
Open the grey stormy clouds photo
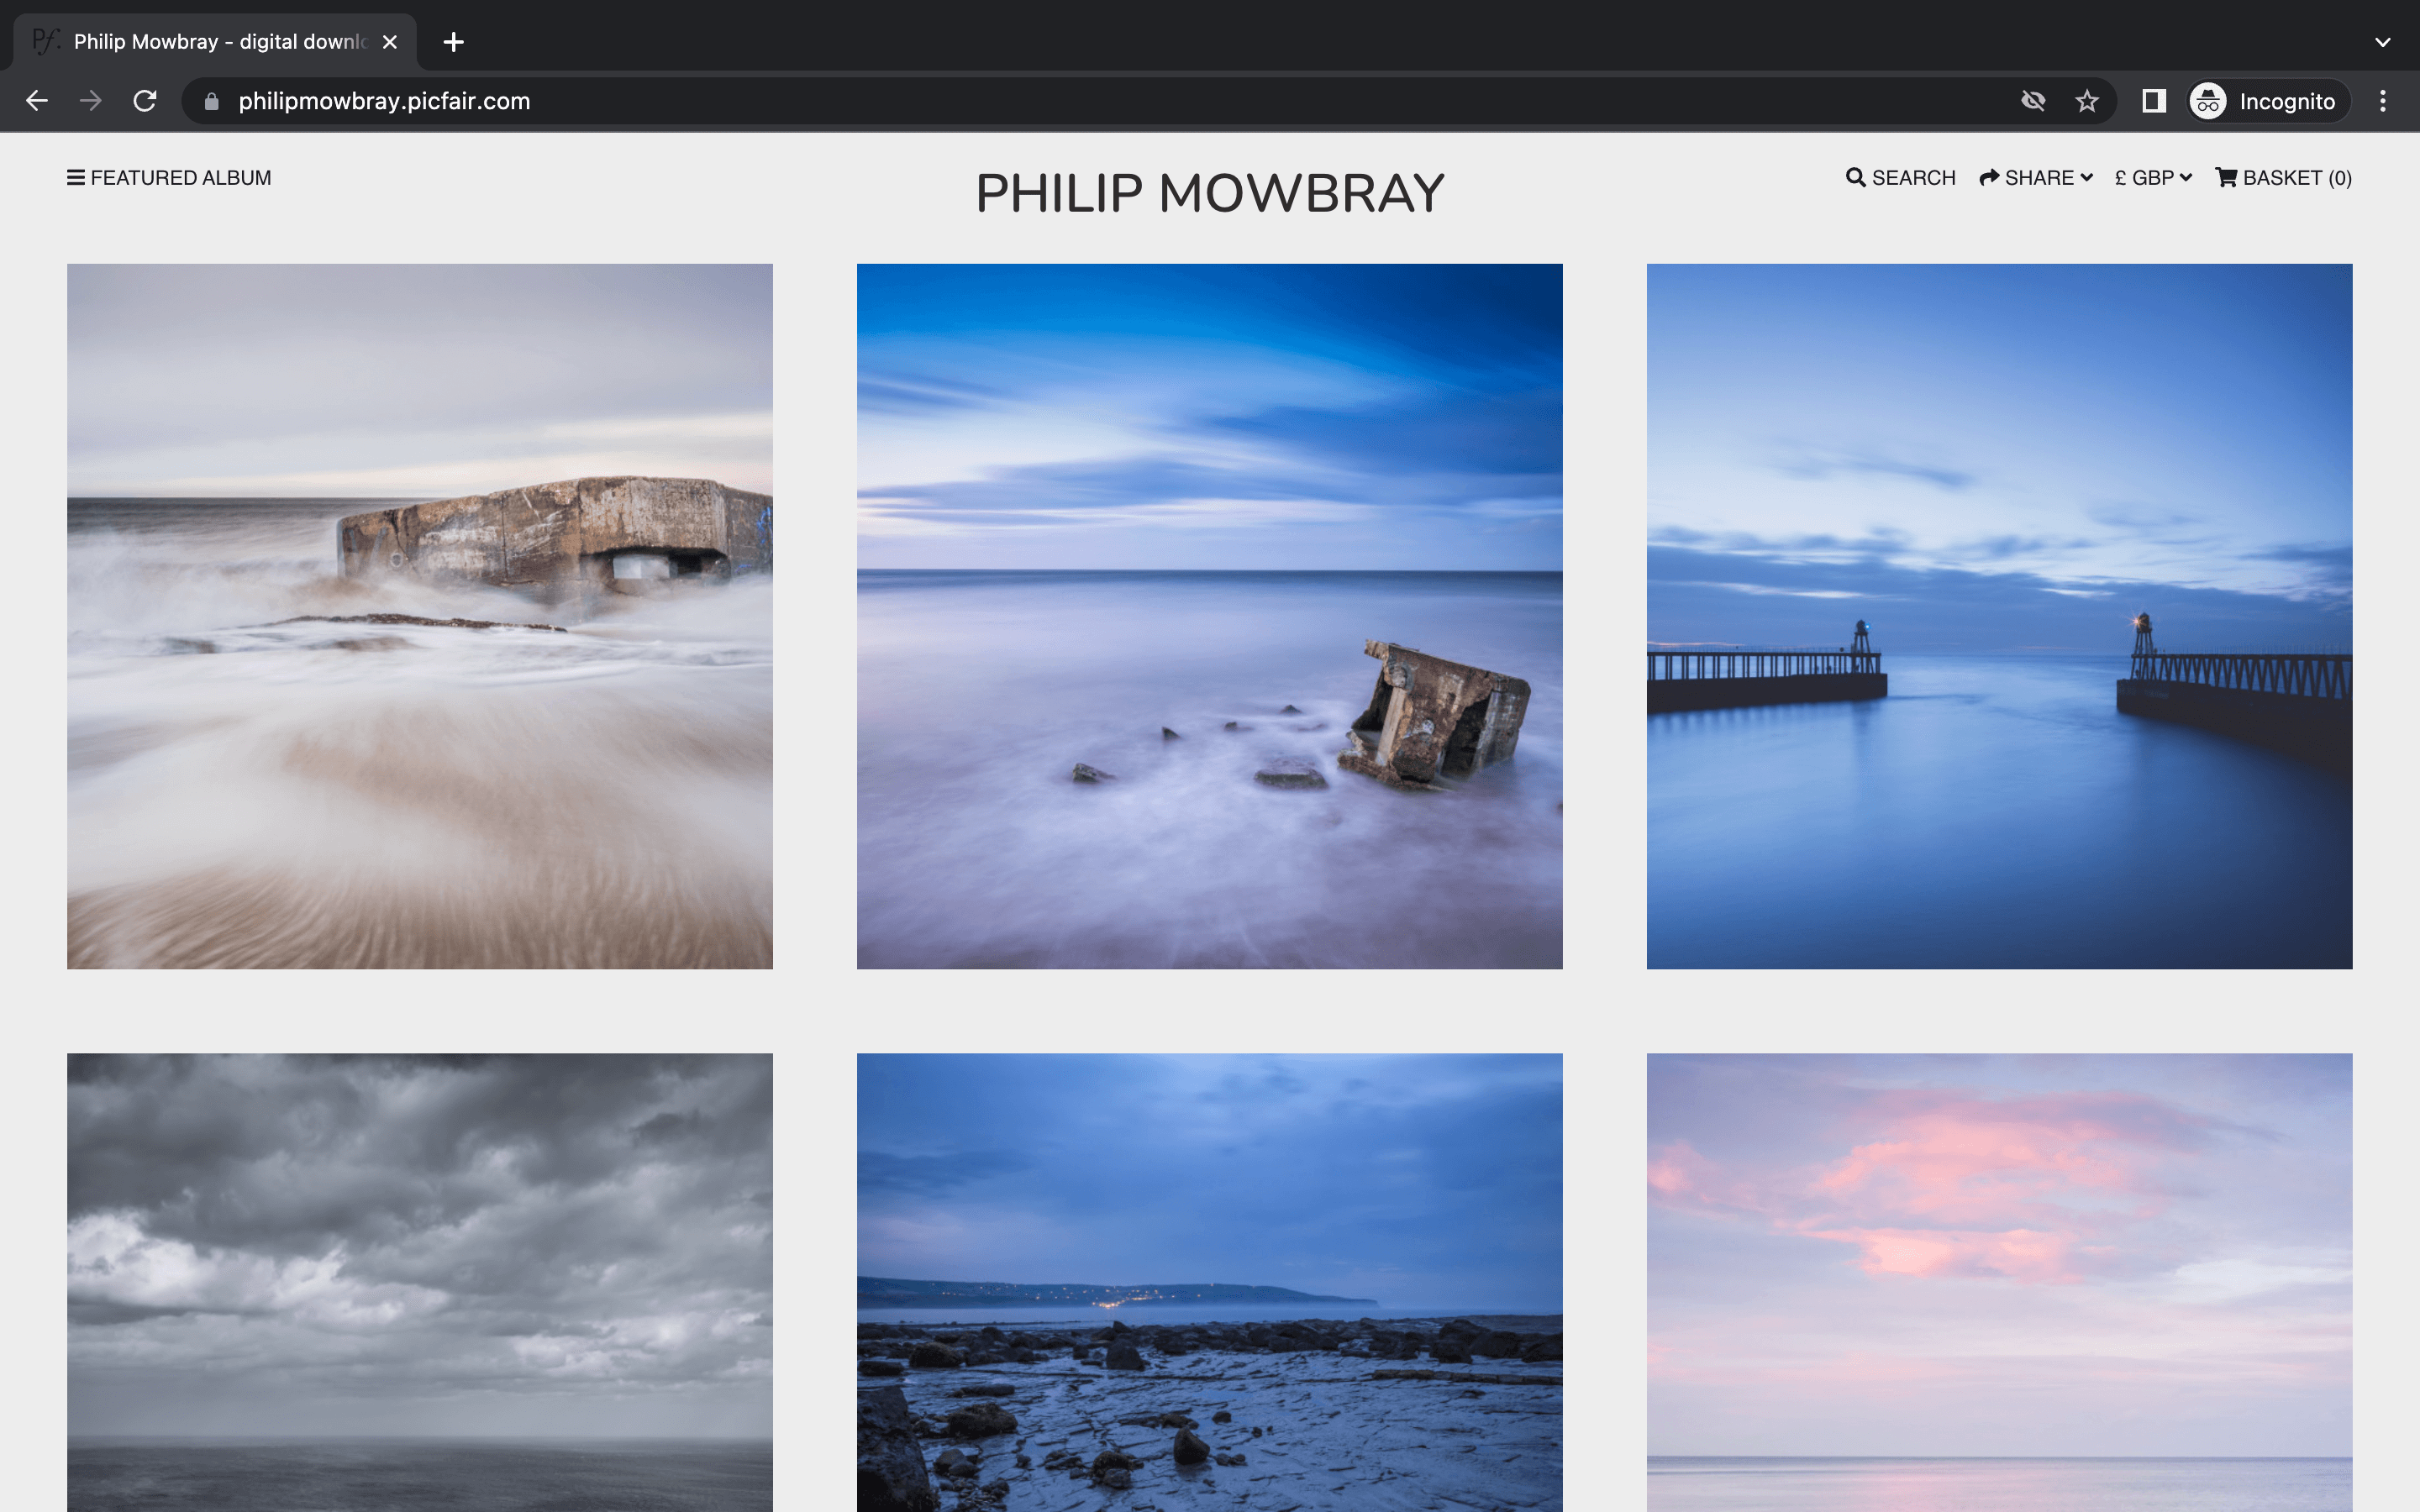[x=420, y=1282]
